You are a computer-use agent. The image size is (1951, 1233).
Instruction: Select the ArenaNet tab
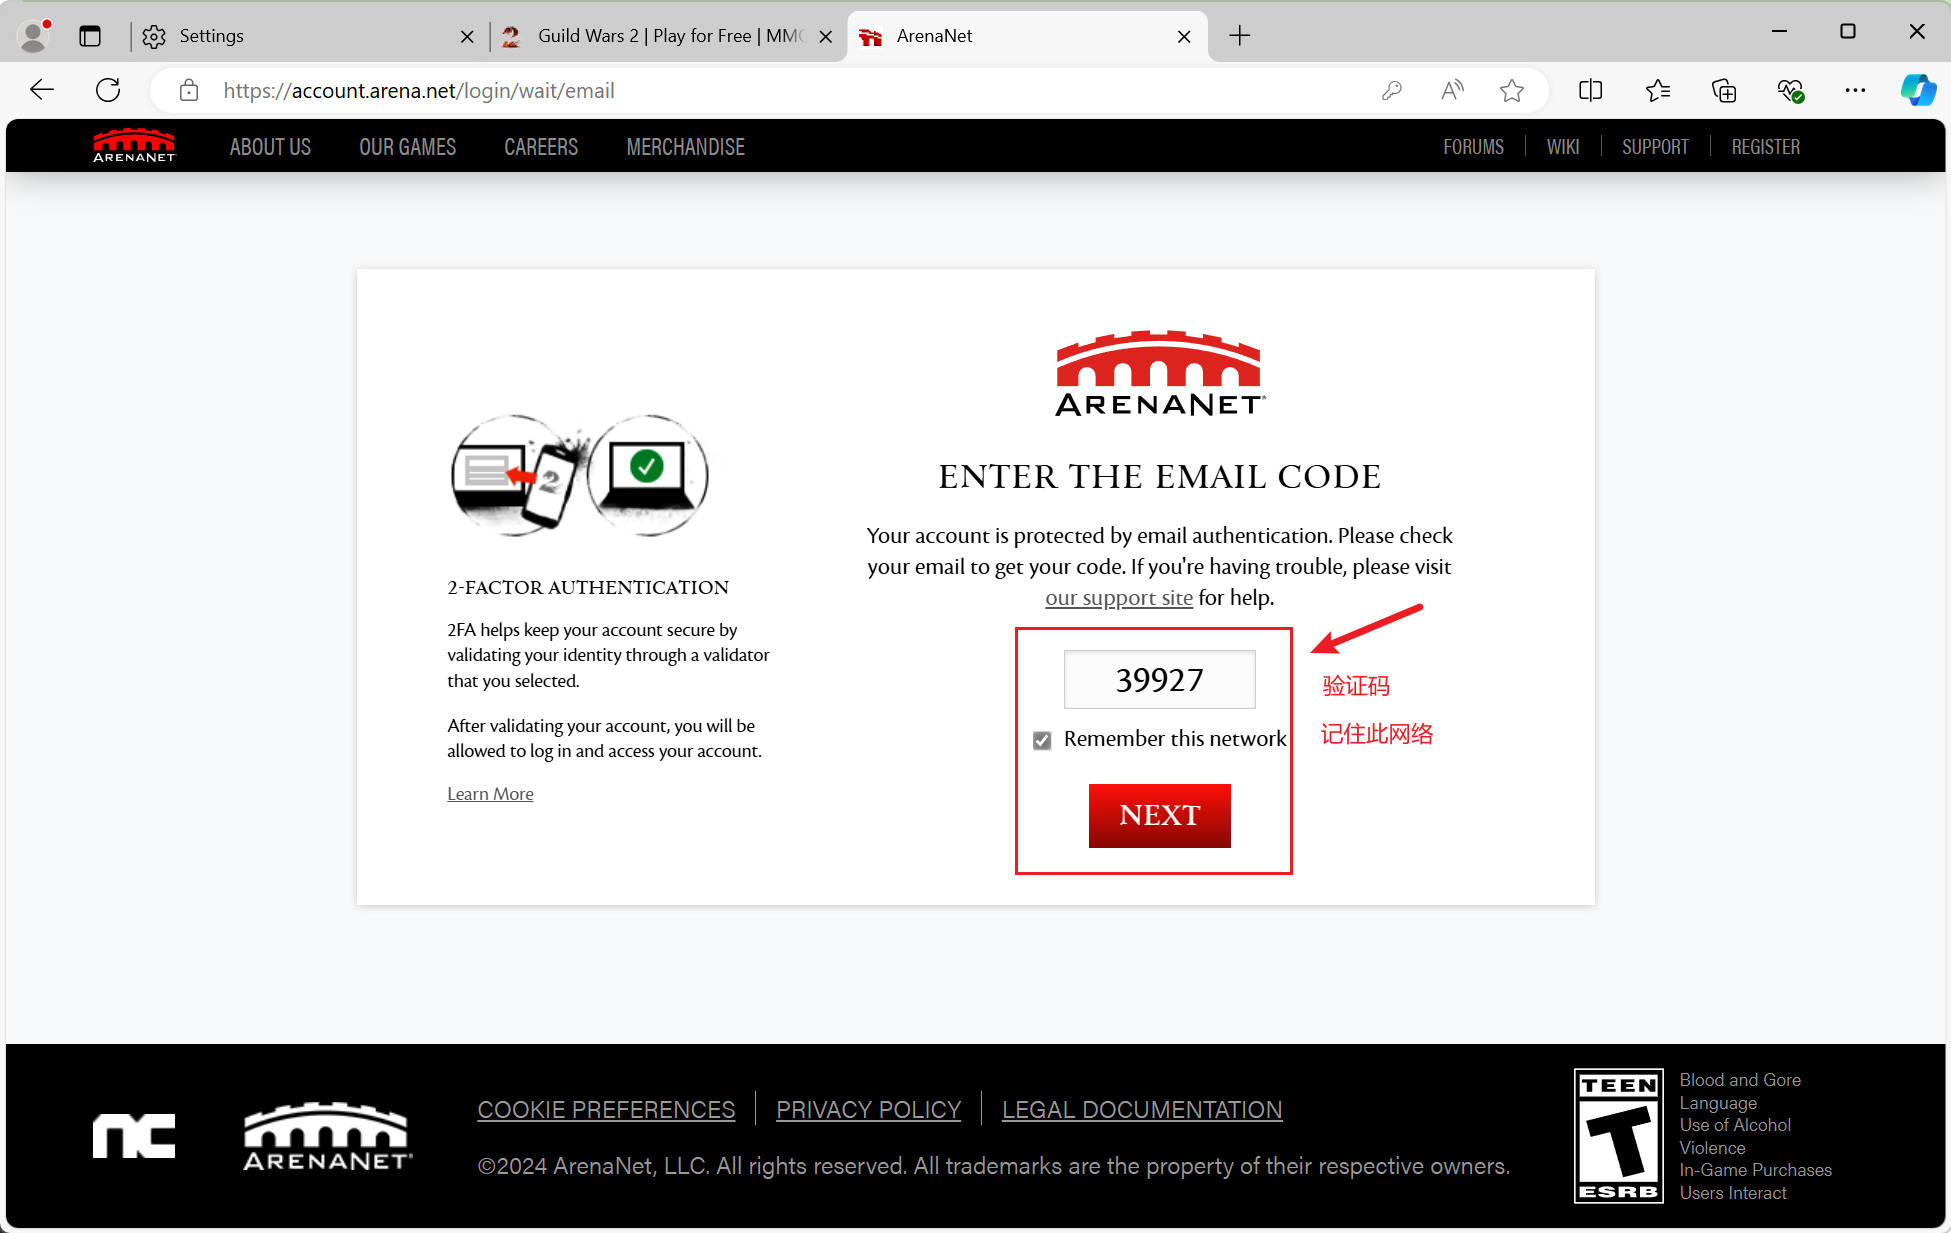point(1025,36)
